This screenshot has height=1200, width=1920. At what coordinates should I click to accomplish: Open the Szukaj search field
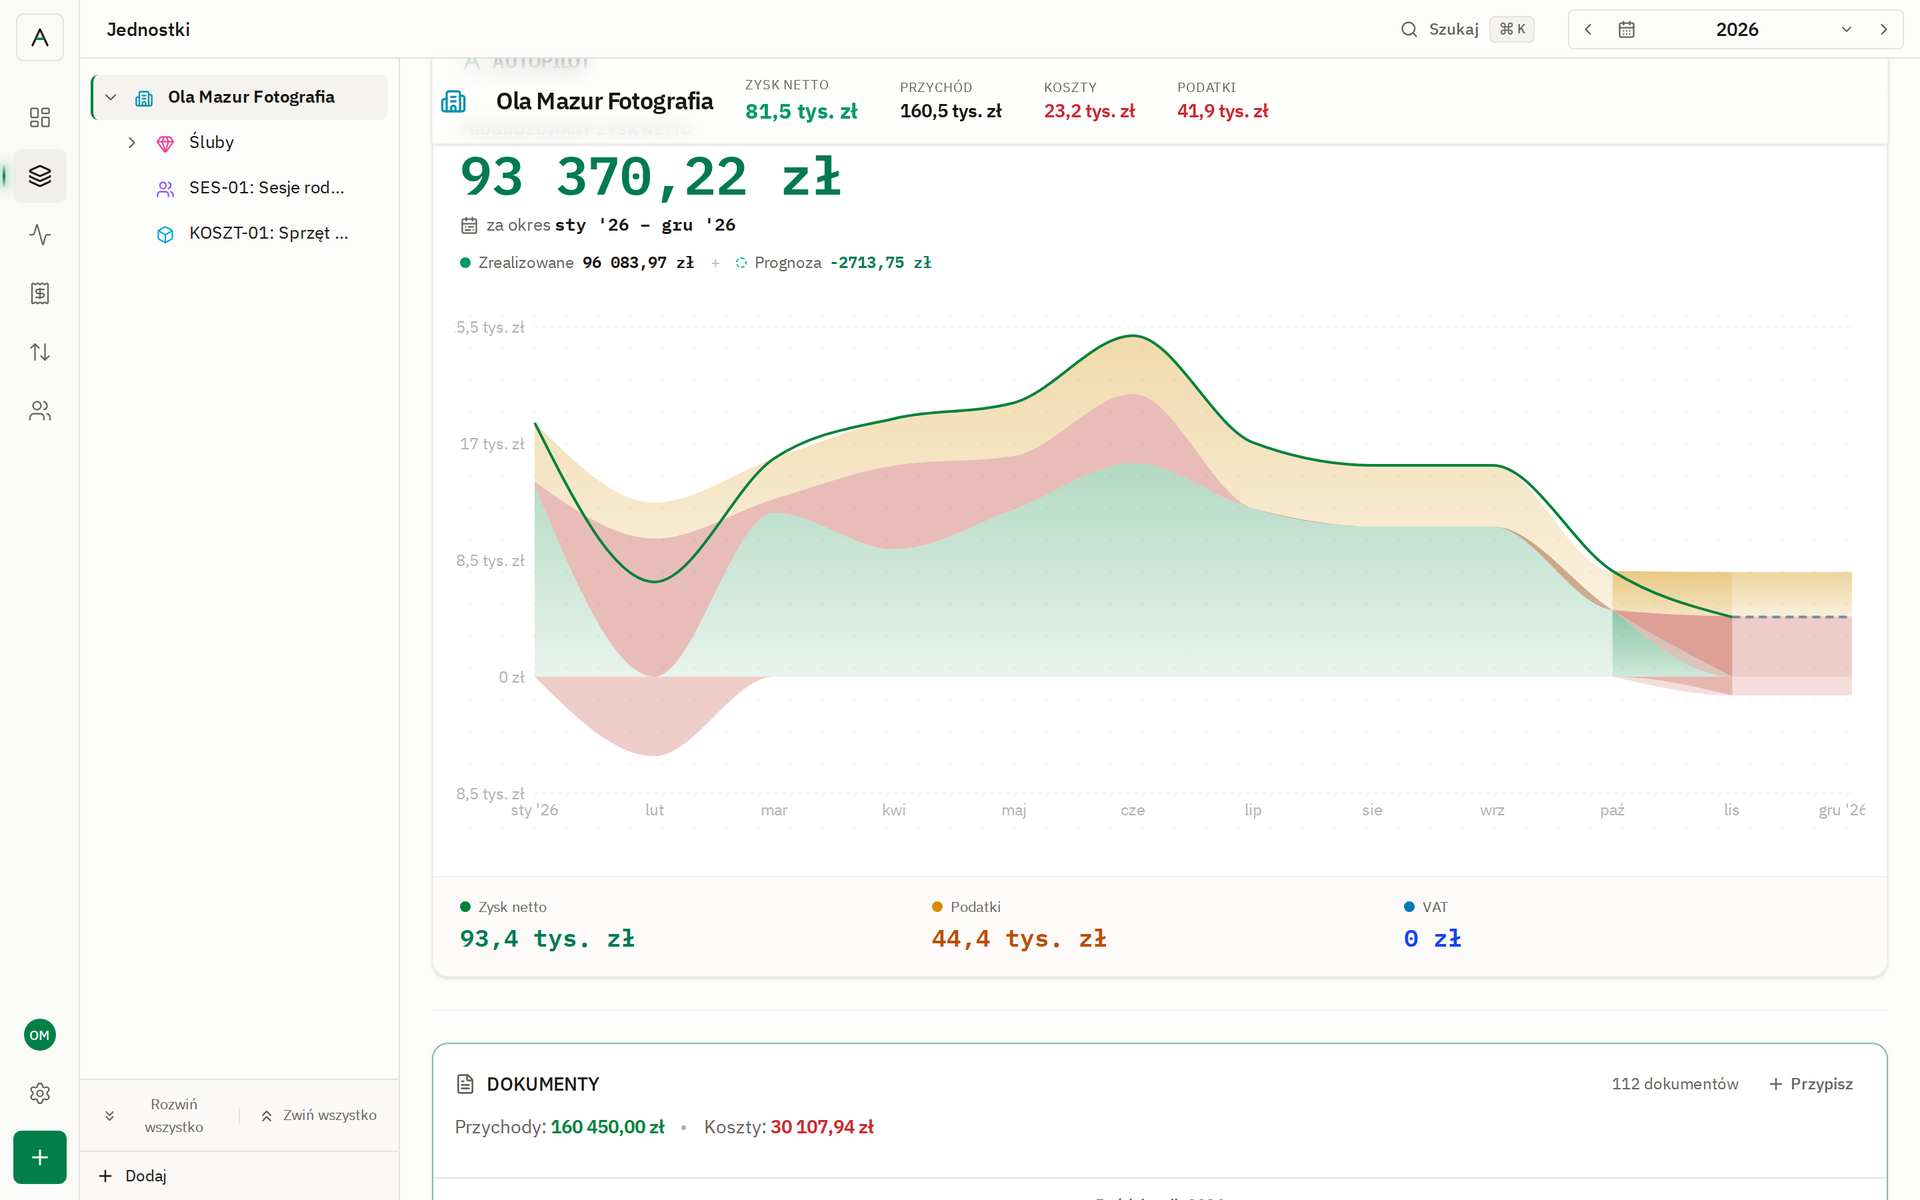(x=1466, y=30)
